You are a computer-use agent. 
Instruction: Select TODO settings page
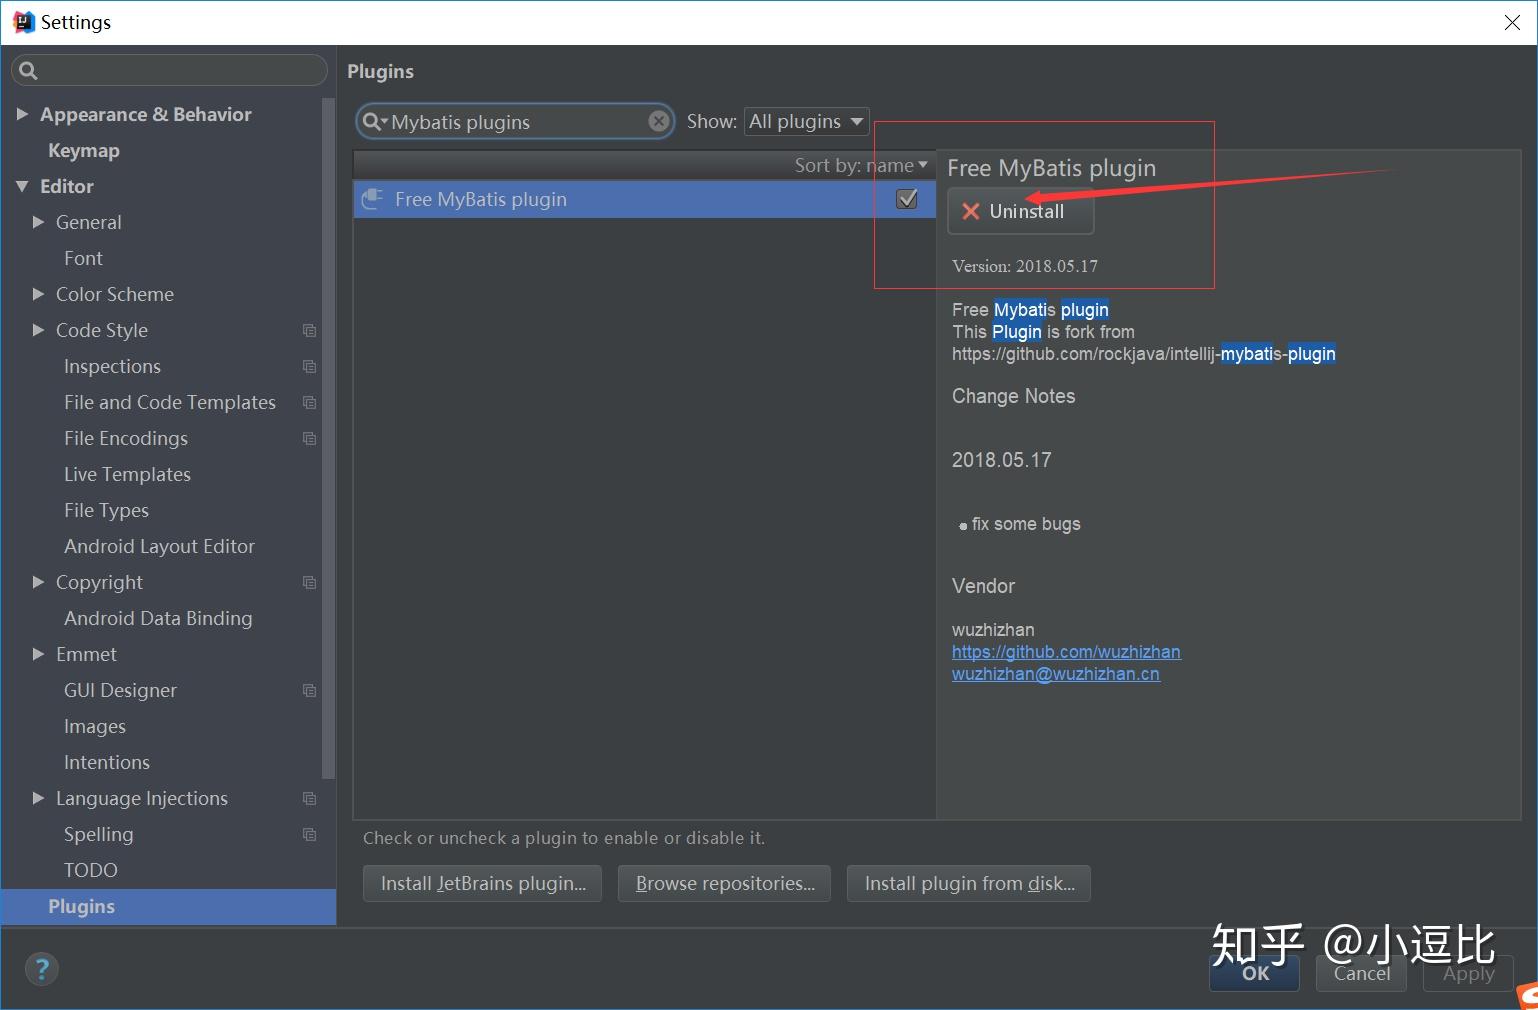coord(91,870)
